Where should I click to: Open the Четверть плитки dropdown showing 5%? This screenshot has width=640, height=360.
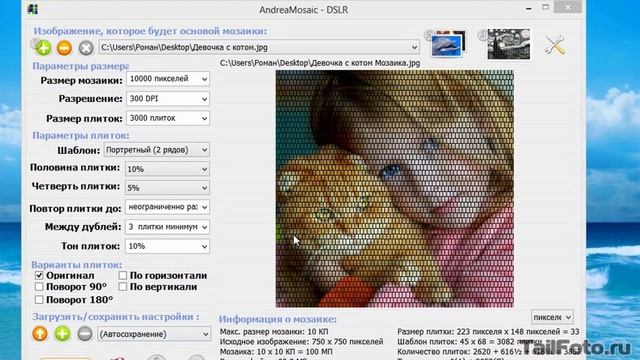(167, 188)
